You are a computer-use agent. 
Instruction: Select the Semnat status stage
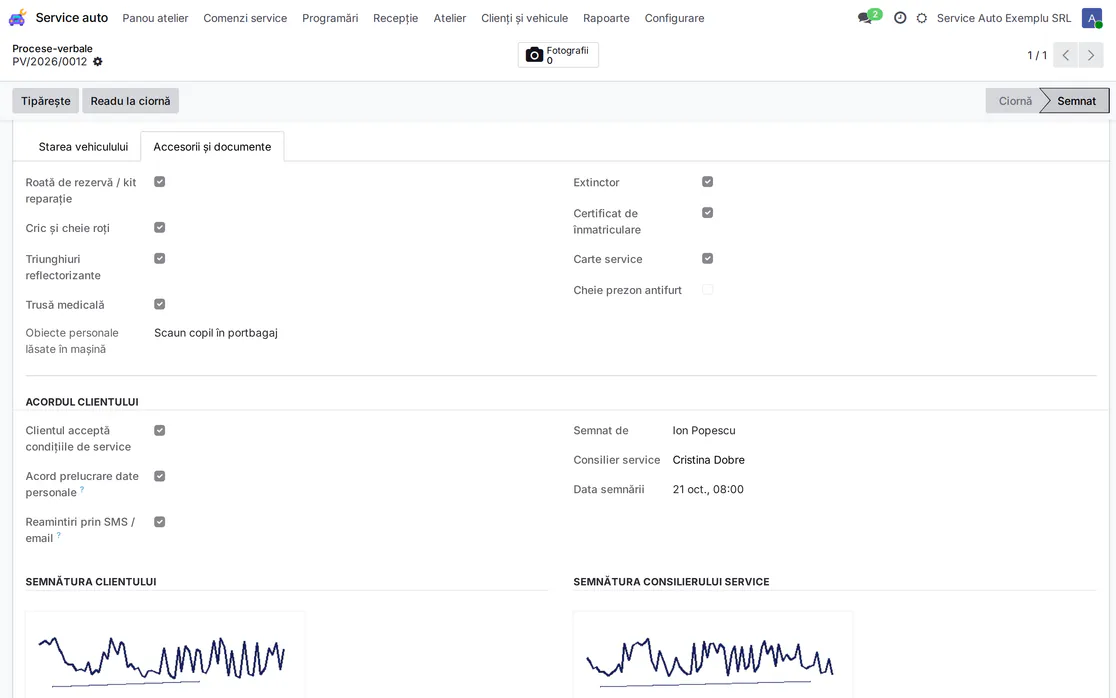click(x=1076, y=101)
